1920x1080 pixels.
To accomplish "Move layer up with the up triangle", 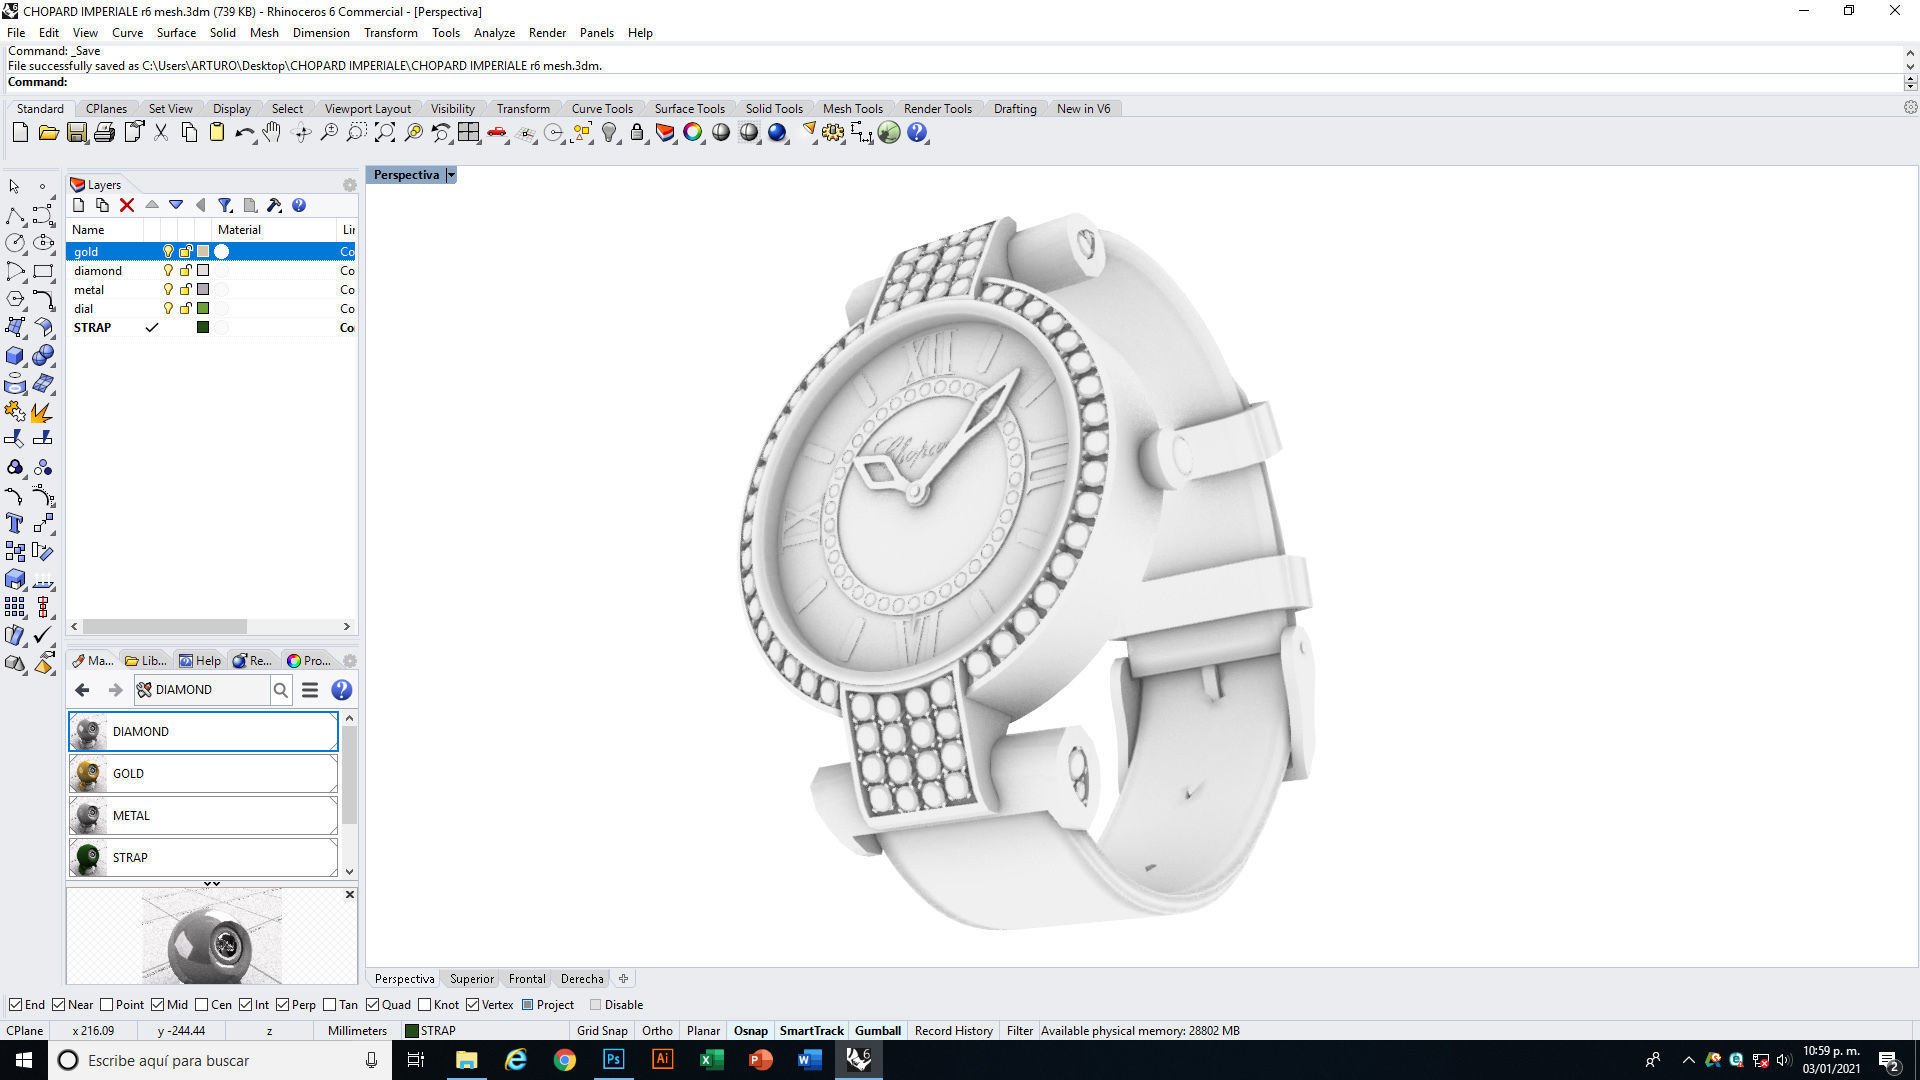I will (152, 205).
